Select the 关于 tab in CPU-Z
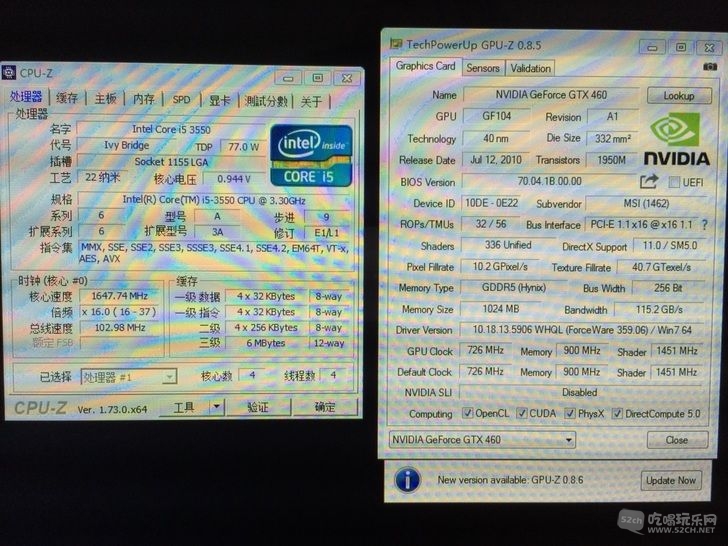The width and height of the screenshot is (728, 546). tap(311, 101)
